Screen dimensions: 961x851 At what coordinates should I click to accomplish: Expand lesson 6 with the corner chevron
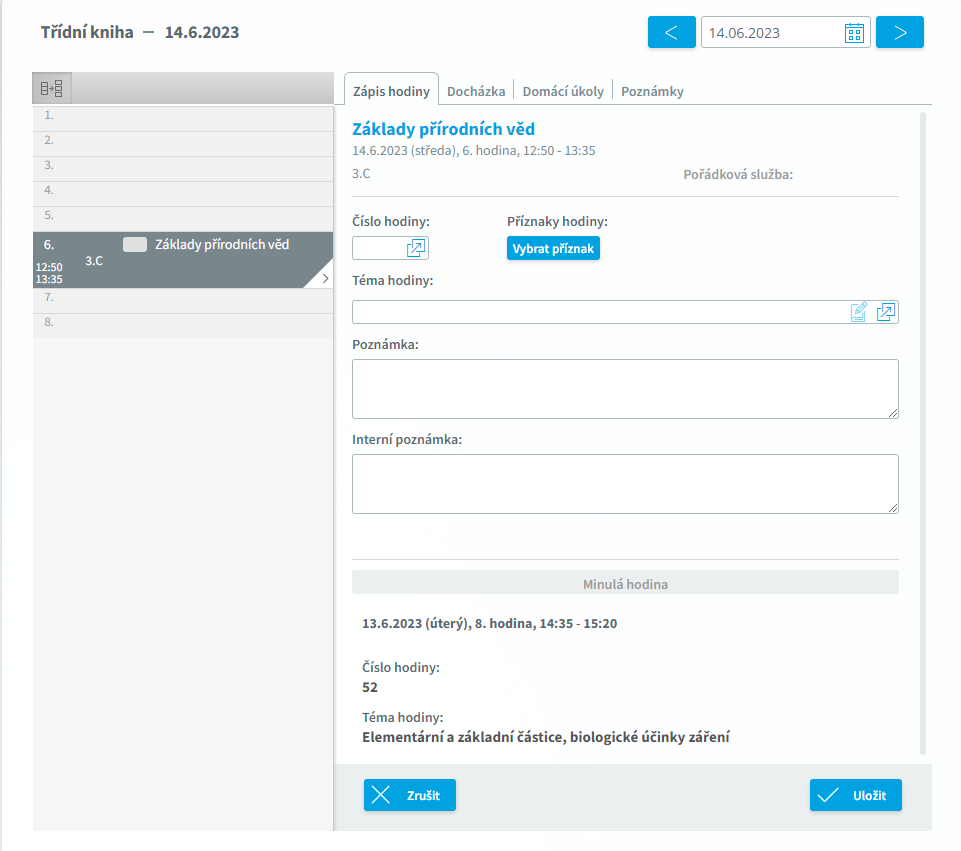pyautogui.click(x=323, y=280)
